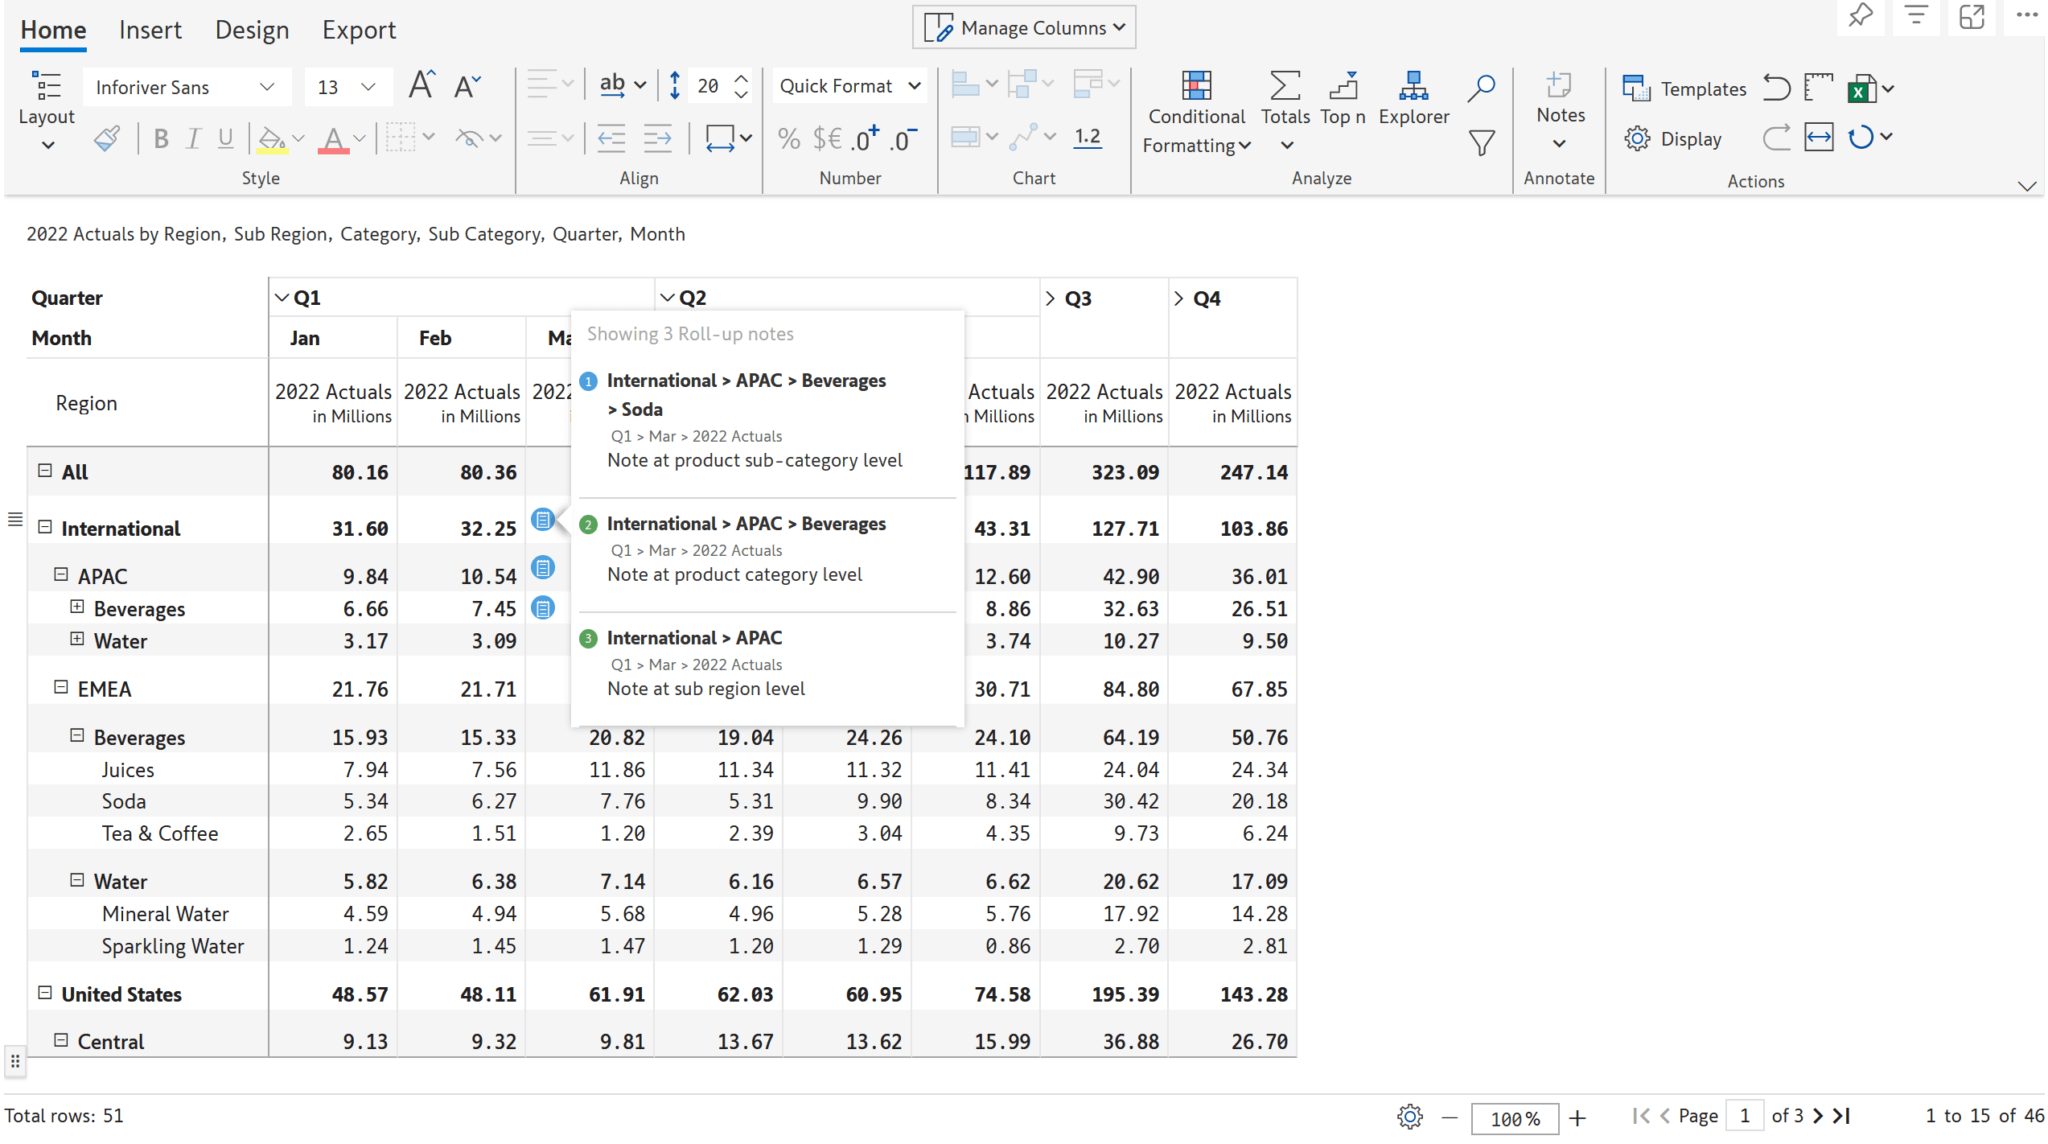
Task: Increase font size with large A
Action: click(x=421, y=86)
